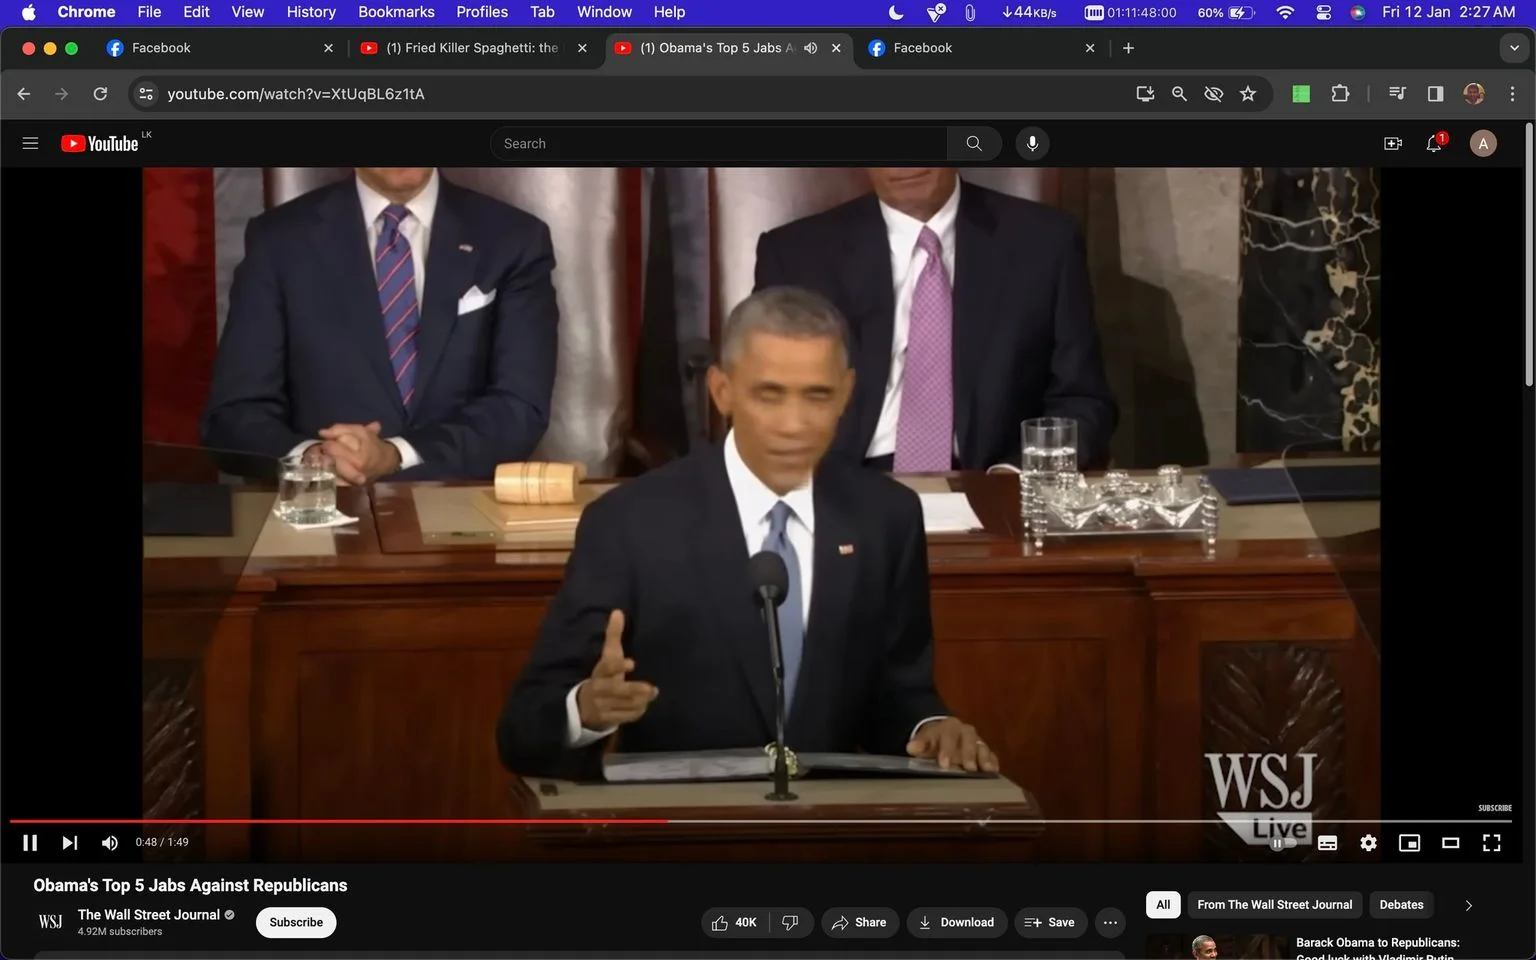This screenshot has height=960, width=1536.
Task: Toggle the autoplay switch in the player
Action: [x=1282, y=843]
